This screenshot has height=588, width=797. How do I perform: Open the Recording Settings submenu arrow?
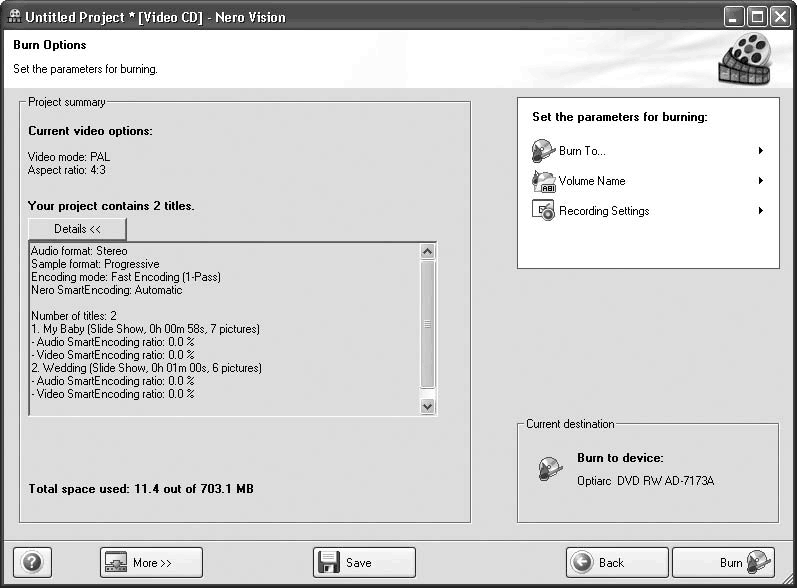[x=761, y=211]
